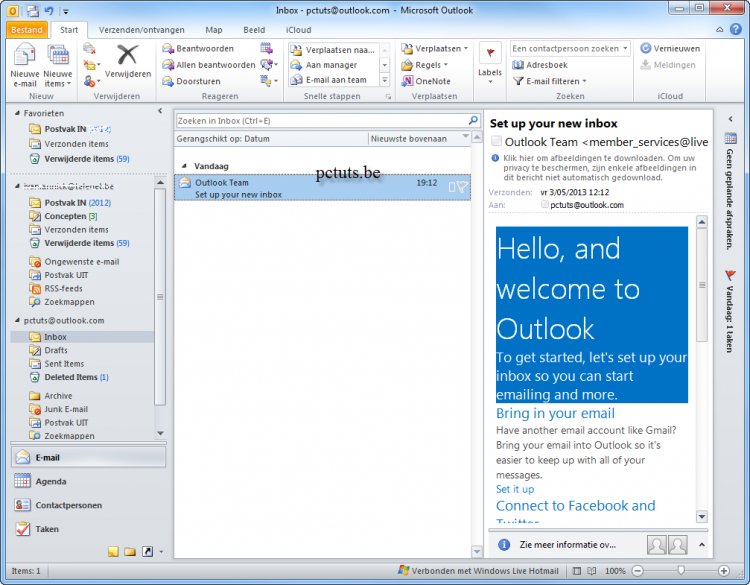Expand the To-Do bar arrow

click(730, 119)
